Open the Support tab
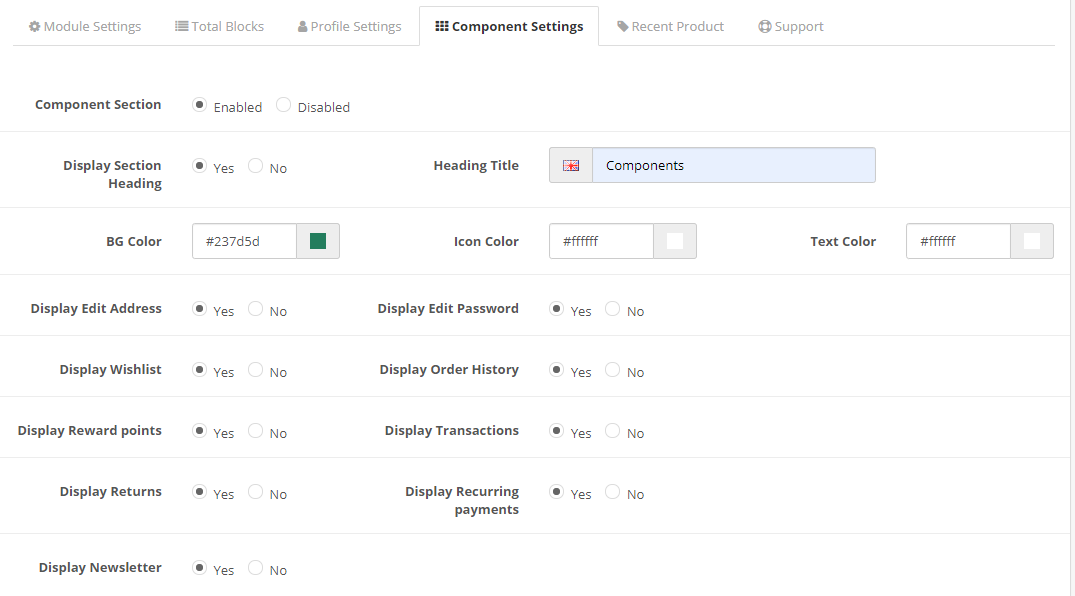This screenshot has height=596, width=1075. [x=791, y=26]
